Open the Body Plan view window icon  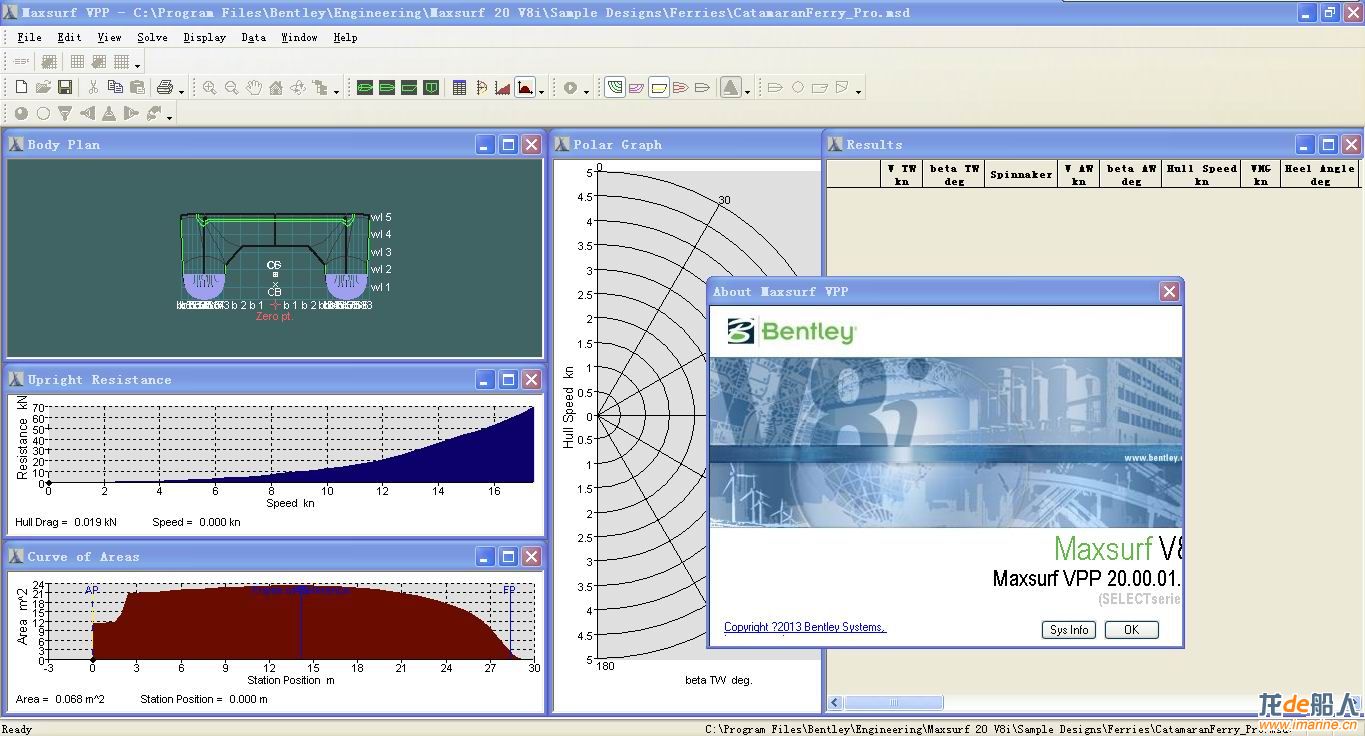click(x=431, y=88)
